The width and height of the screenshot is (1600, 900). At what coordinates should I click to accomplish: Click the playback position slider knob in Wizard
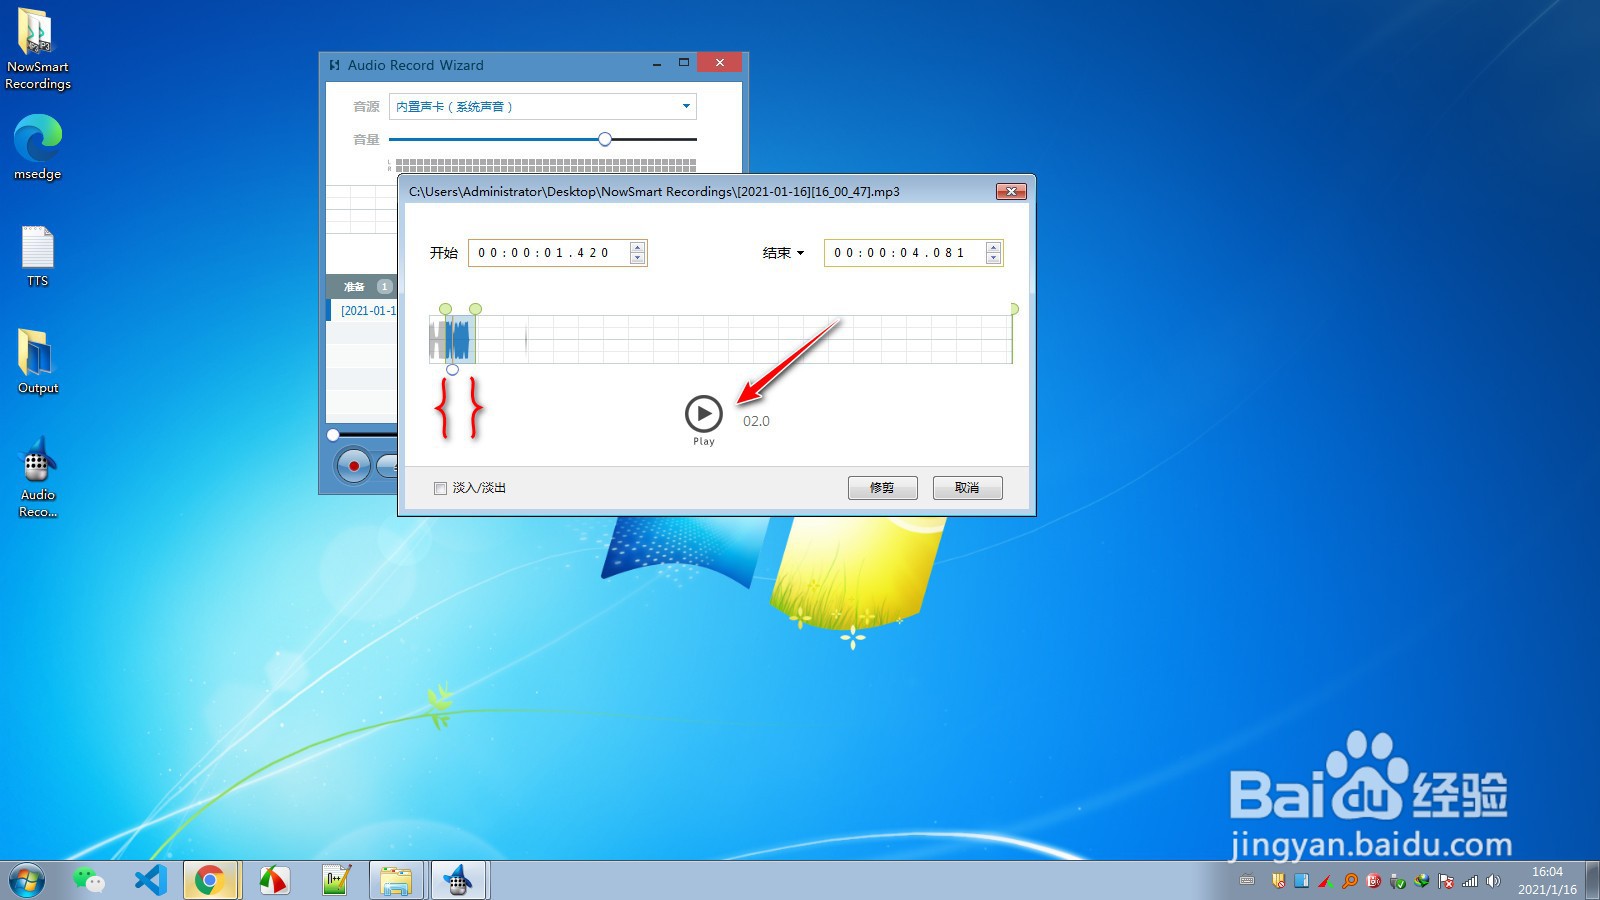click(x=333, y=435)
